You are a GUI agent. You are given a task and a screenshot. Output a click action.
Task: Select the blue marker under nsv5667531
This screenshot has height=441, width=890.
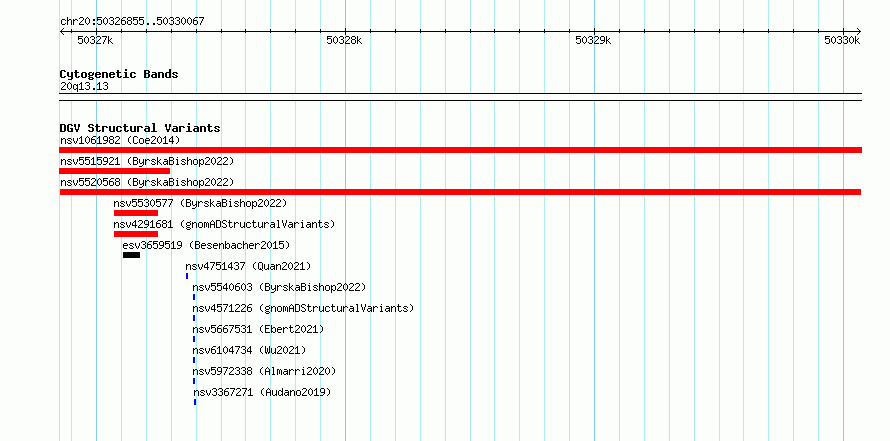coord(194,339)
